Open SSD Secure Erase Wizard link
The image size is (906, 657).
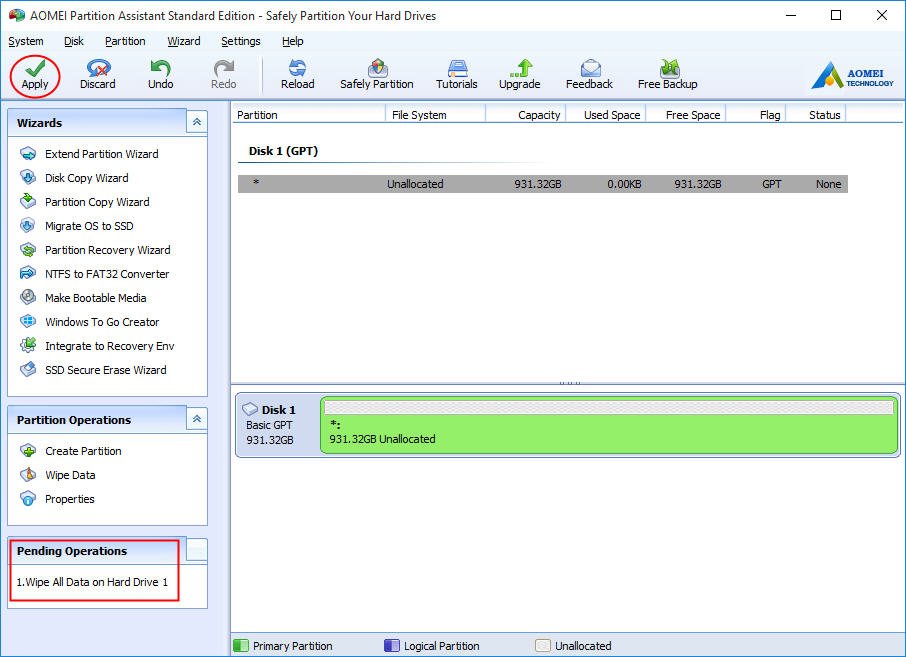point(106,370)
